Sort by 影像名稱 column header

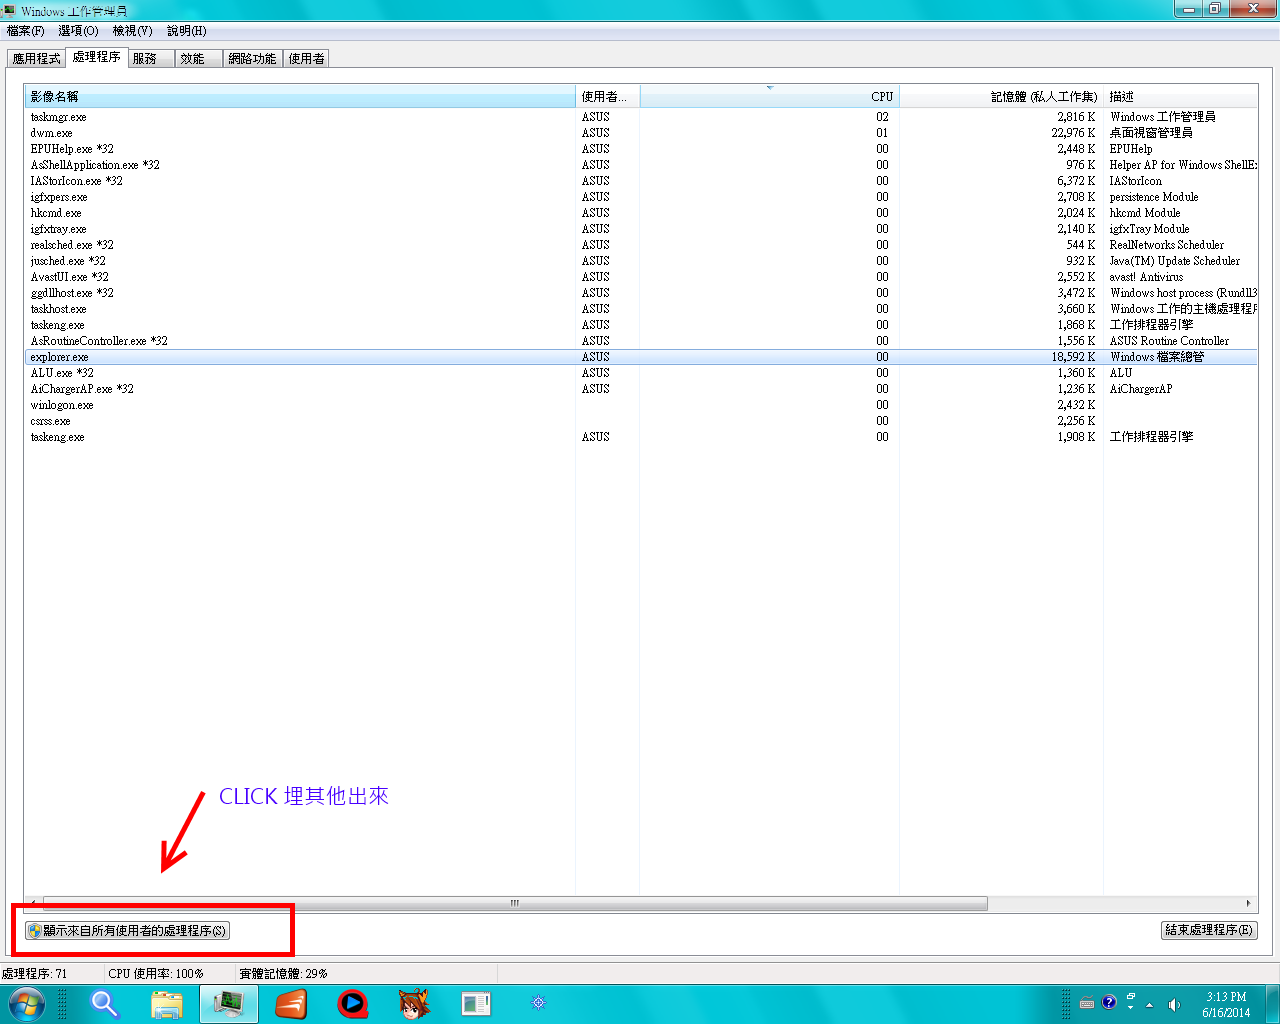[300, 97]
